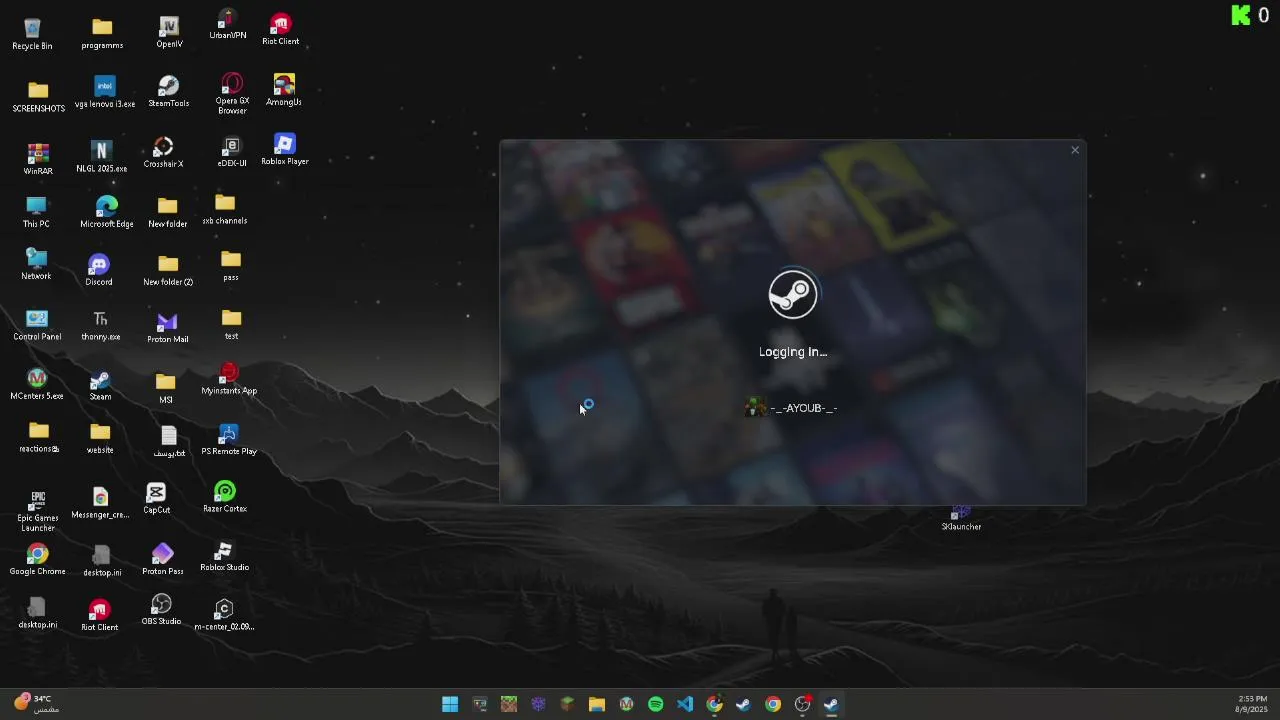
Task: Select the Steam desktop shortcut
Action: [100, 386]
